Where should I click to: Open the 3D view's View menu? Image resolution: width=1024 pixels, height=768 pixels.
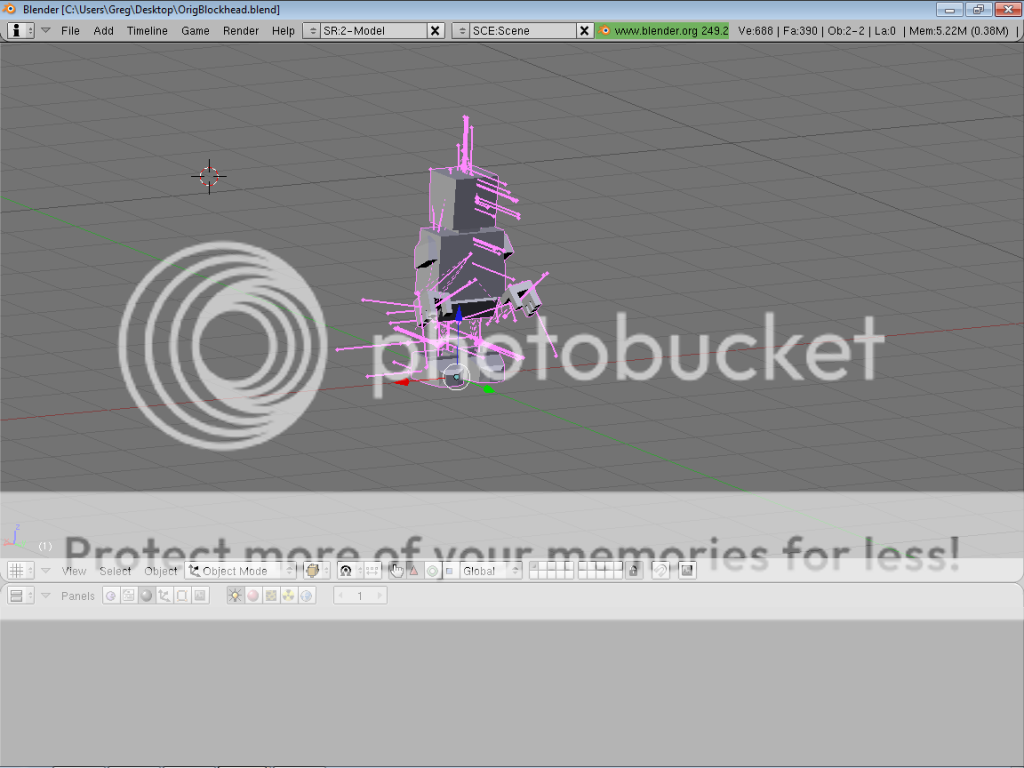click(74, 571)
